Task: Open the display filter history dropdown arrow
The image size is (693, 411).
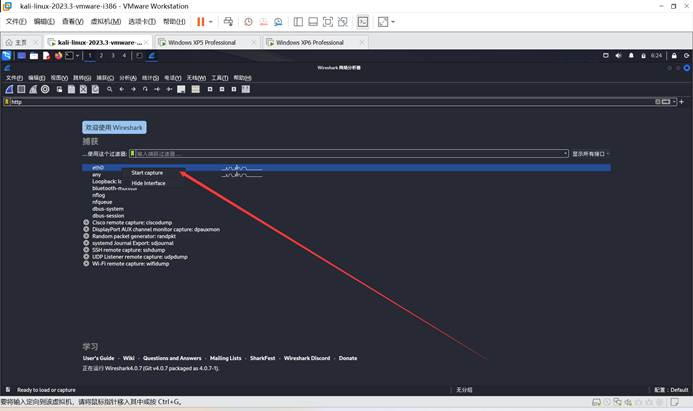Action: click(674, 102)
